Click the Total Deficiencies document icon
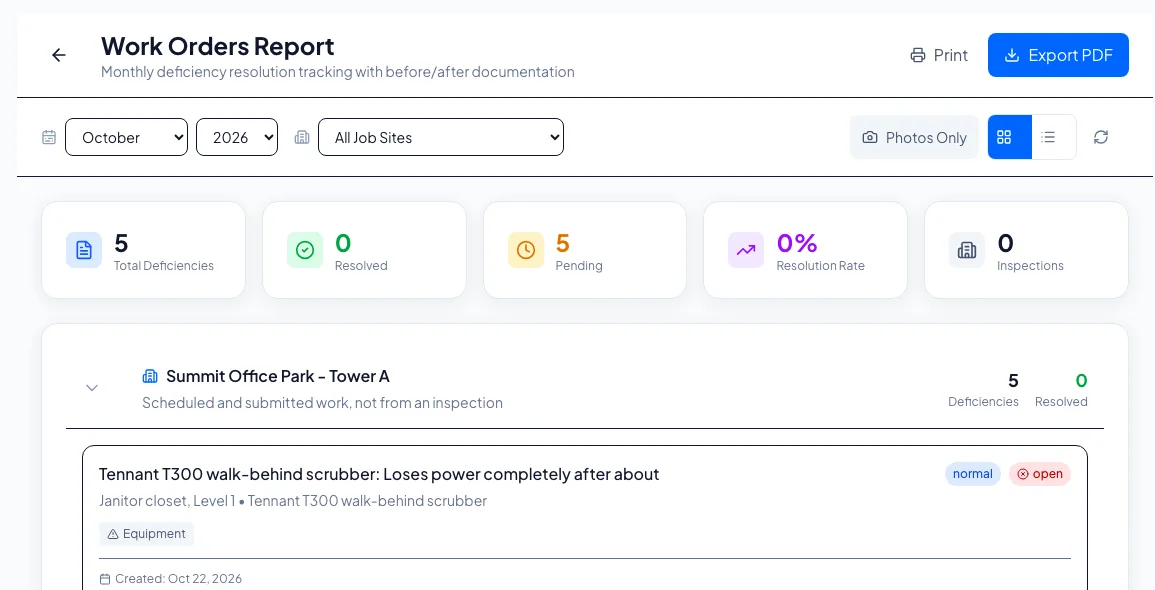1155x590 pixels. 84,250
